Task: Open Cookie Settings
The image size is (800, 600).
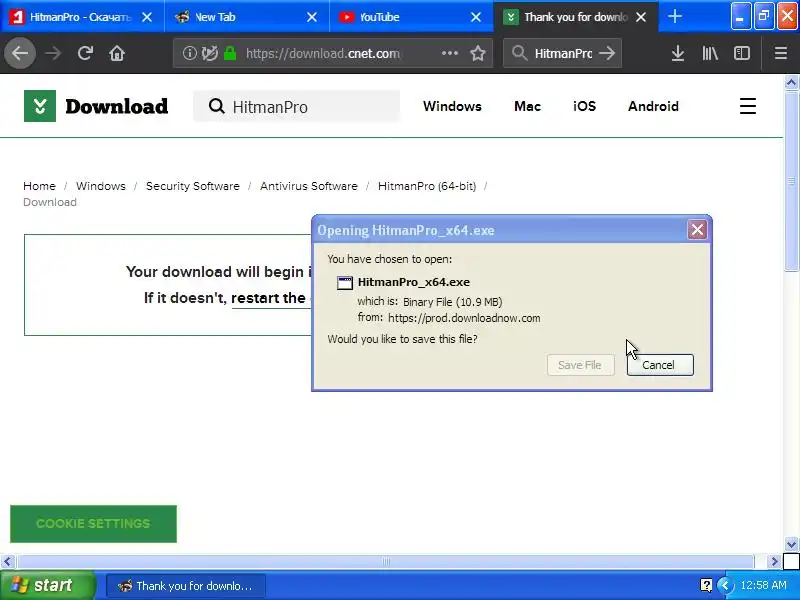Action: coord(93,523)
